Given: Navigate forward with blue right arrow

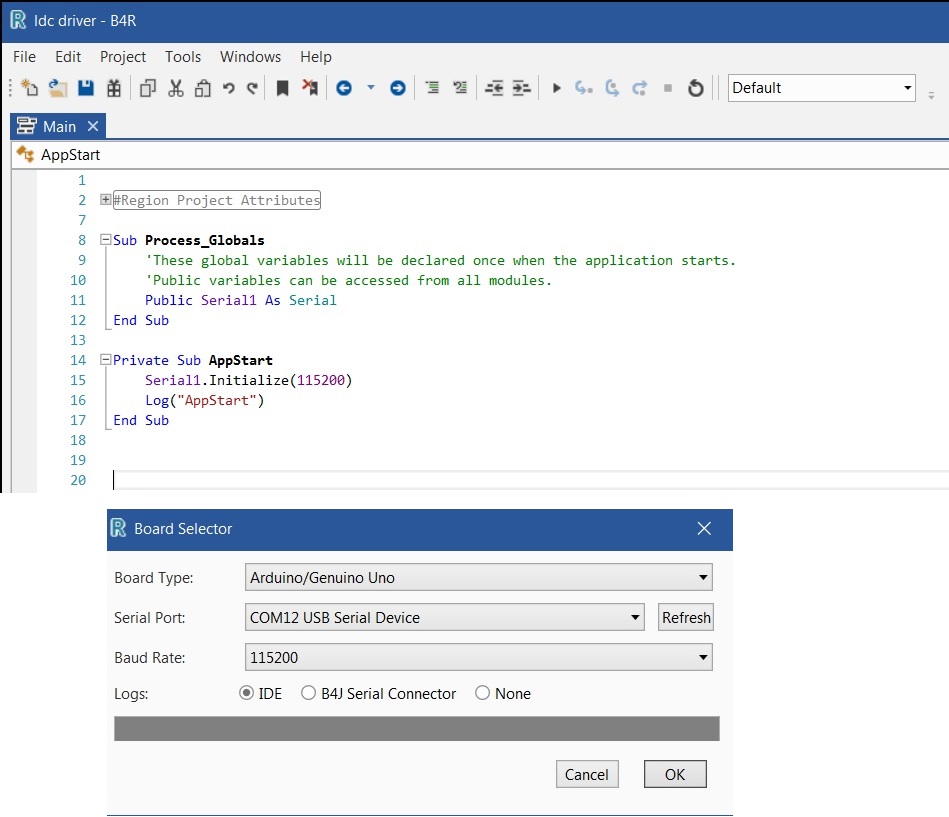Looking at the screenshot, I should pyautogui.click(x=397, y=88).
